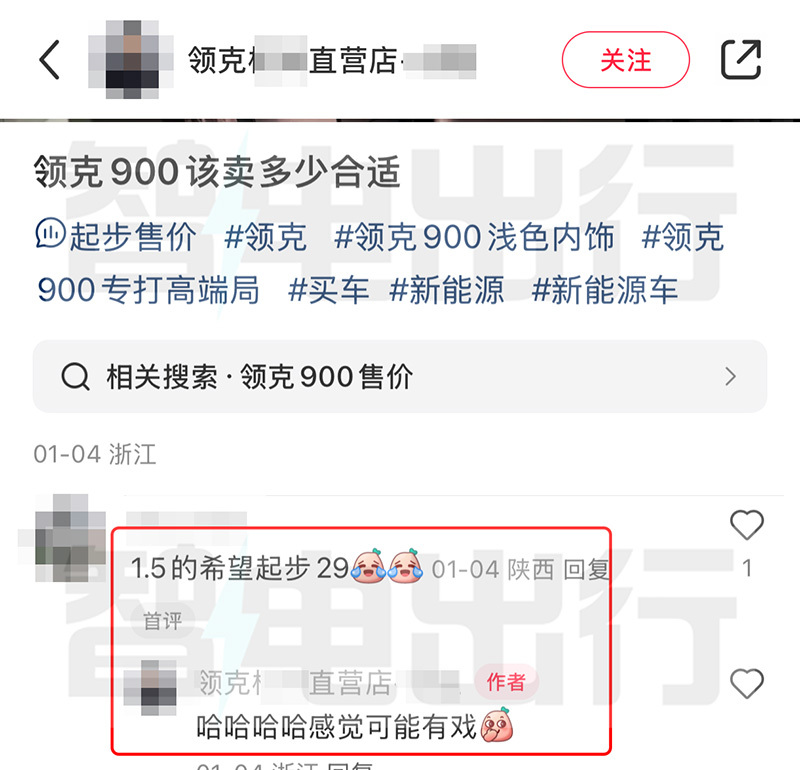Image resolution: width=800 pixels, height=770 pixels.
Task: Tap the back arrow icon
Action: pos(49,60)
